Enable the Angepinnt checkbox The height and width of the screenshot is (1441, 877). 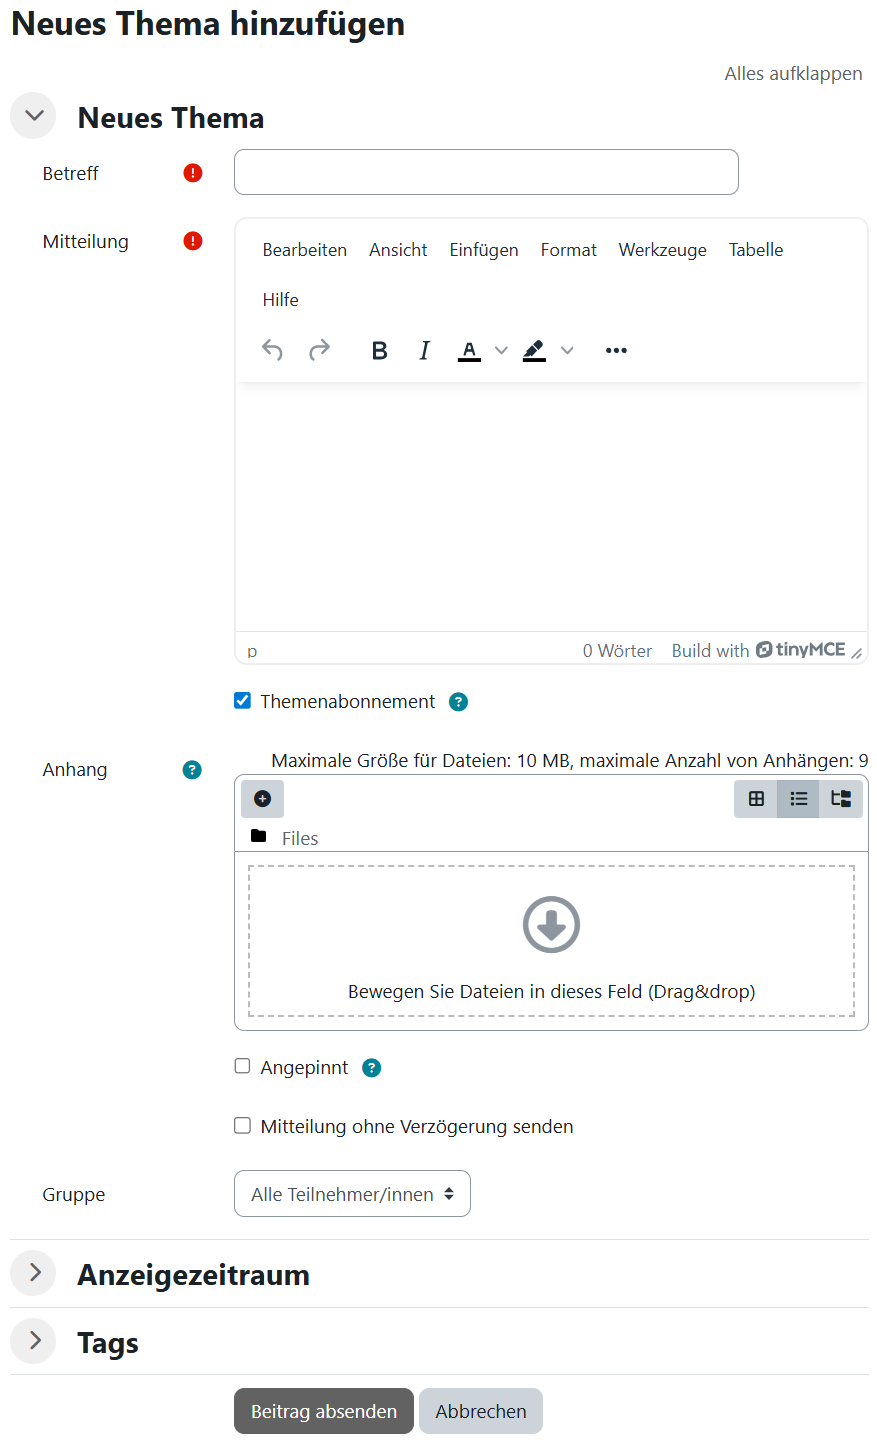pyautogui.click(x=242, y=1066)
